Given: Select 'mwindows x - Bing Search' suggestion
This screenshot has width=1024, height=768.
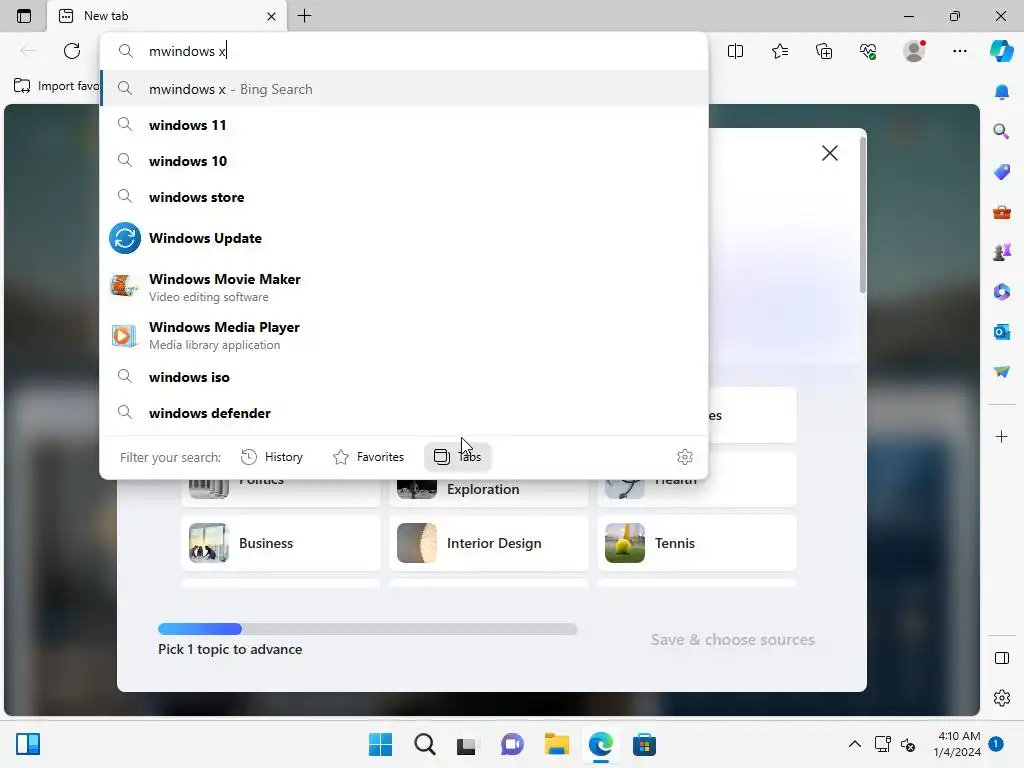Looking at the screenshot, I should coord(404,89).
